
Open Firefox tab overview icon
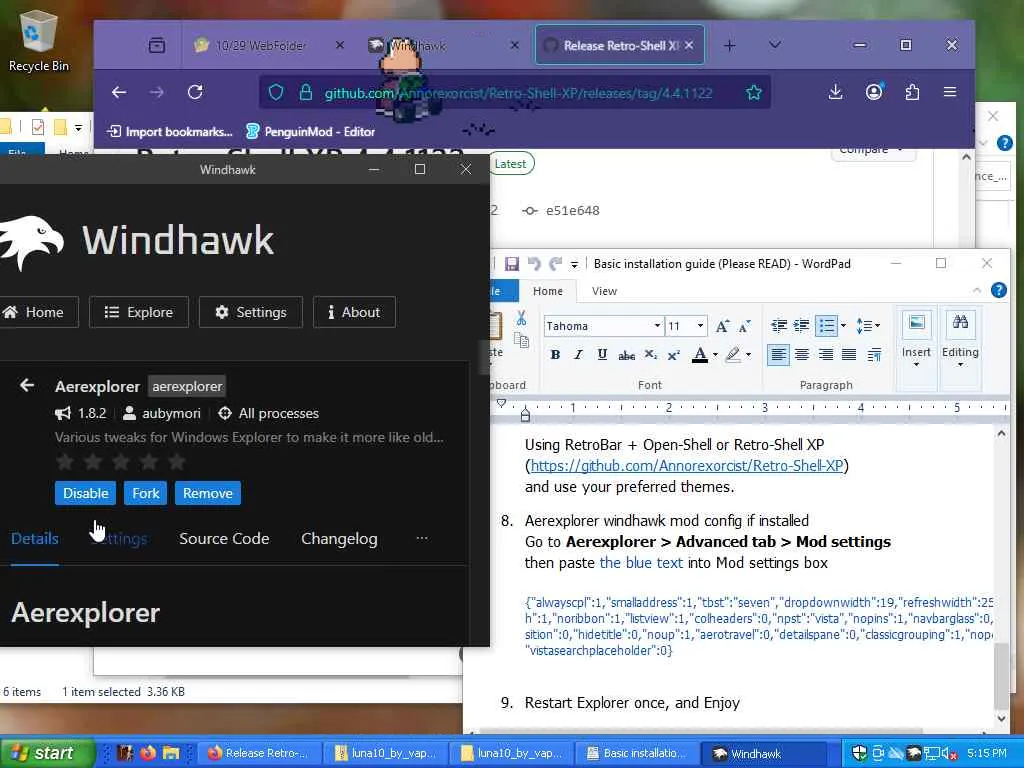[x=157, y=45]
